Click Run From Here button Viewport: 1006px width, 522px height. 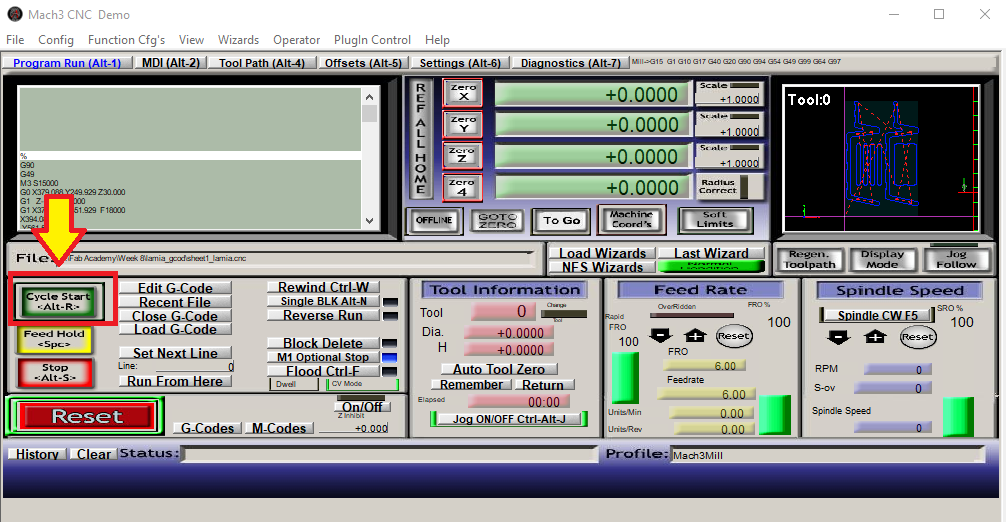tap(175, 381)
